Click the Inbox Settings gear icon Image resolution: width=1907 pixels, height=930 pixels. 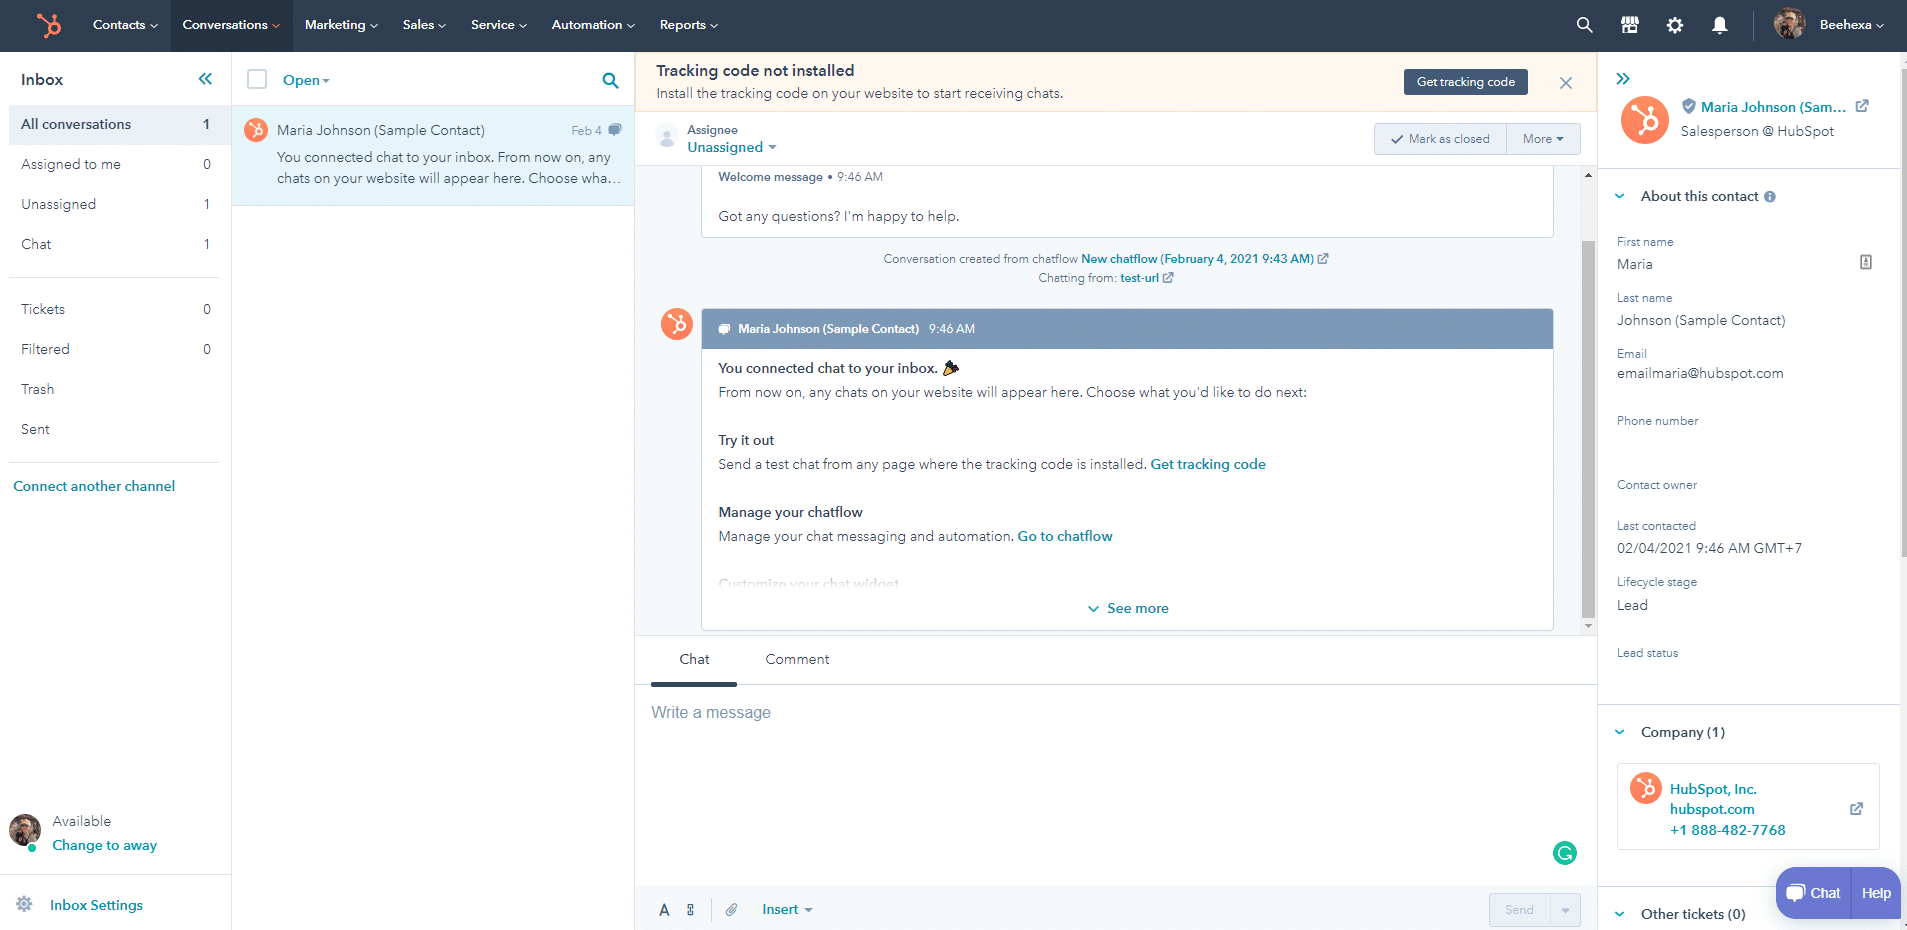(24, 904)
